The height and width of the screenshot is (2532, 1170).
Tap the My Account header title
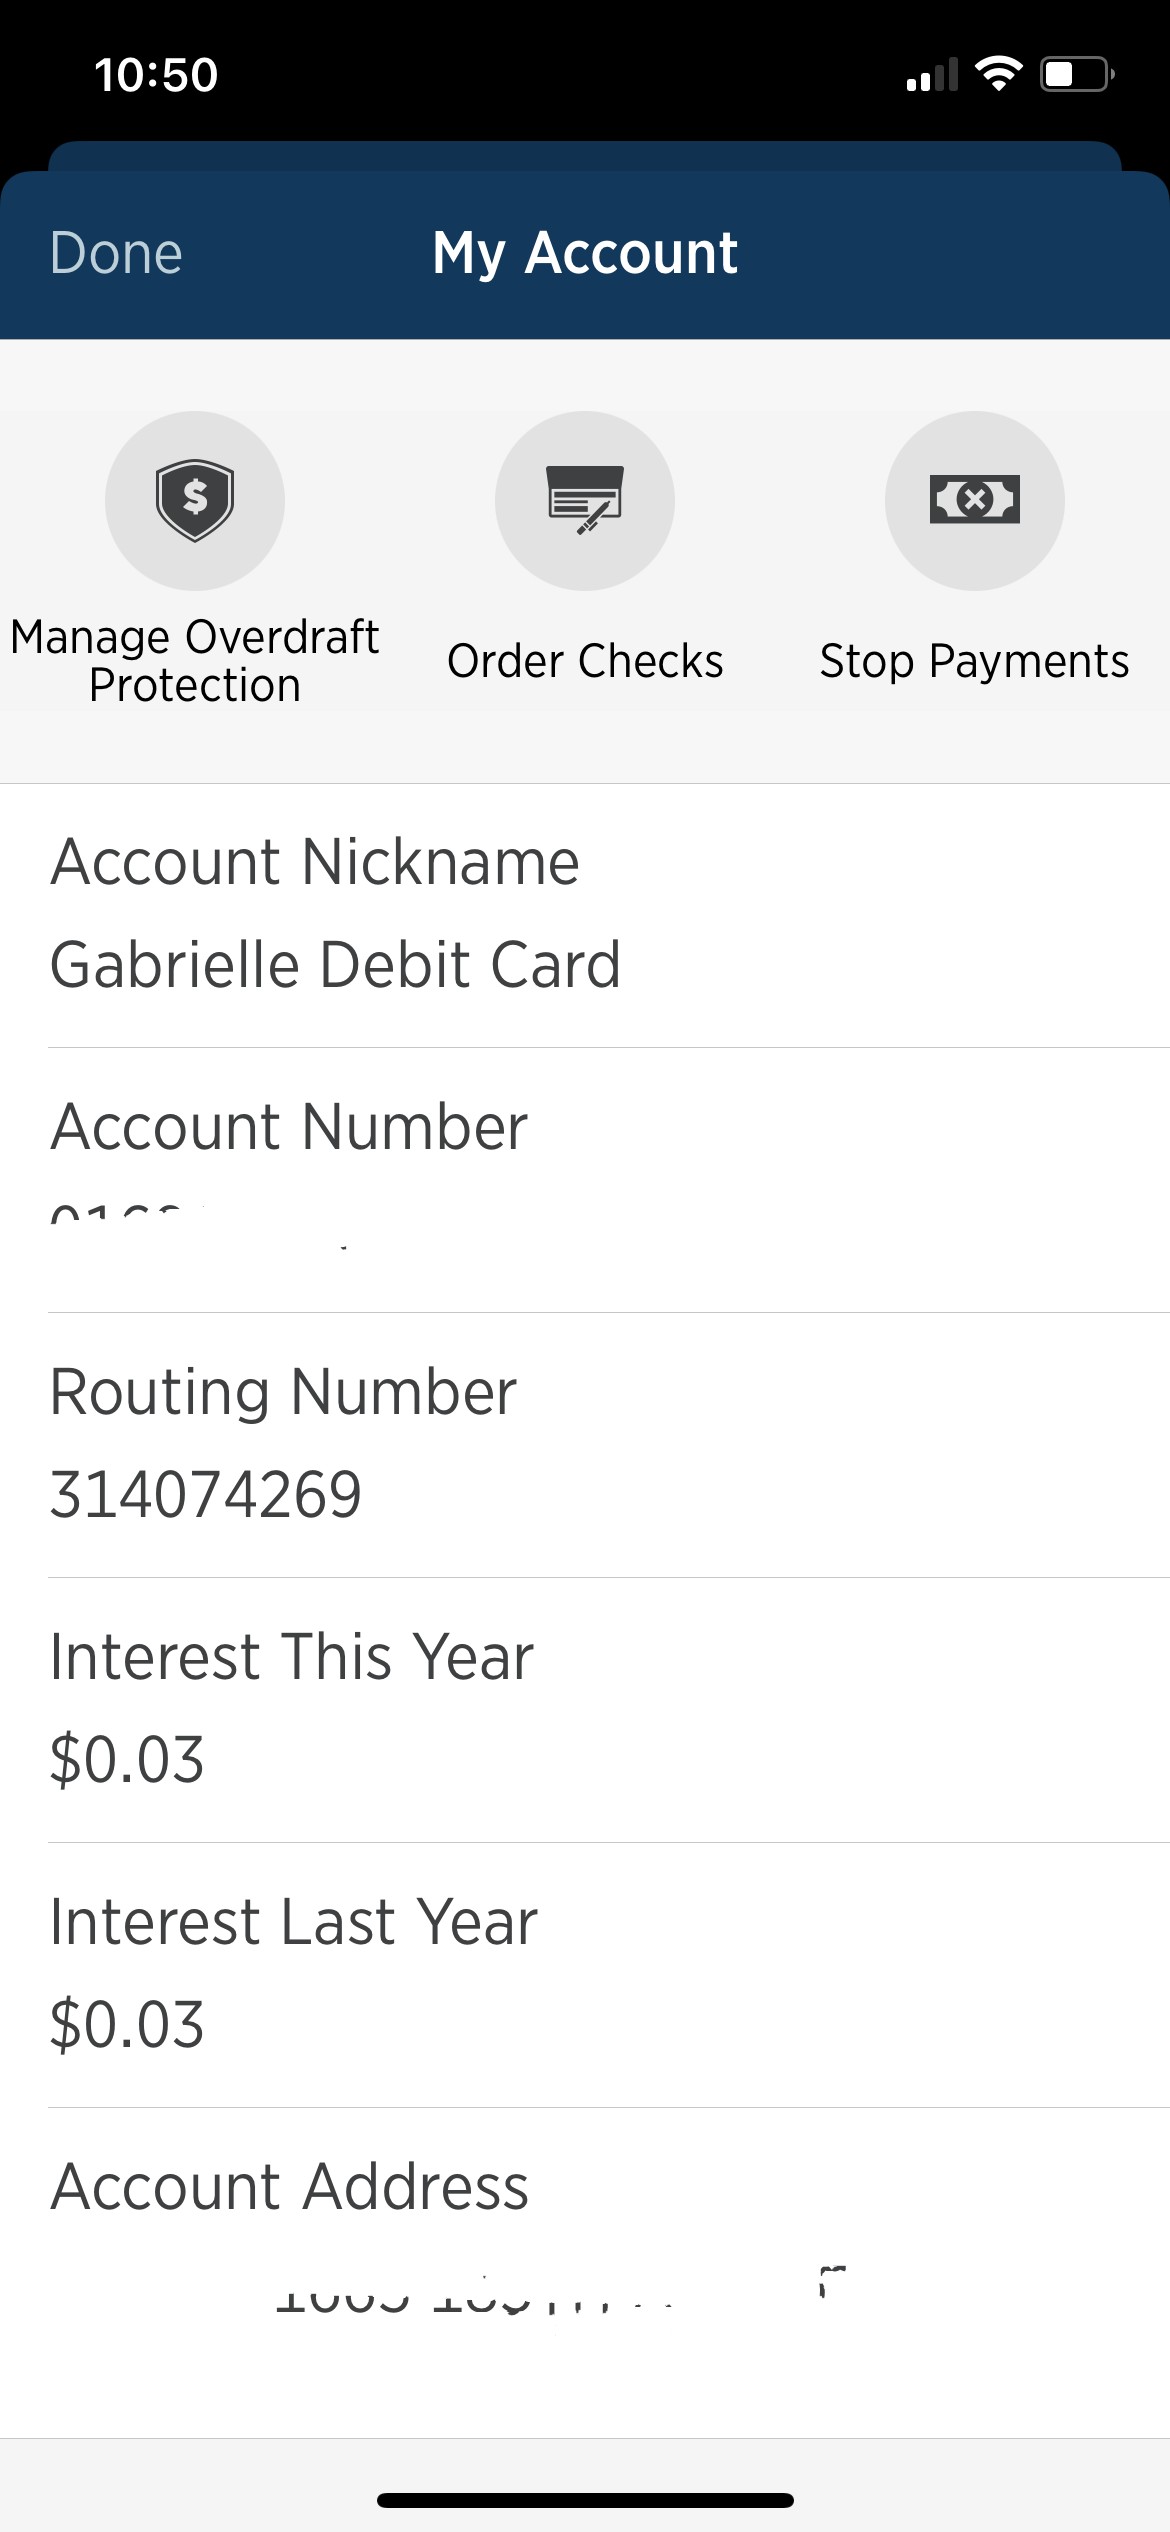click(x=585, y=253)
